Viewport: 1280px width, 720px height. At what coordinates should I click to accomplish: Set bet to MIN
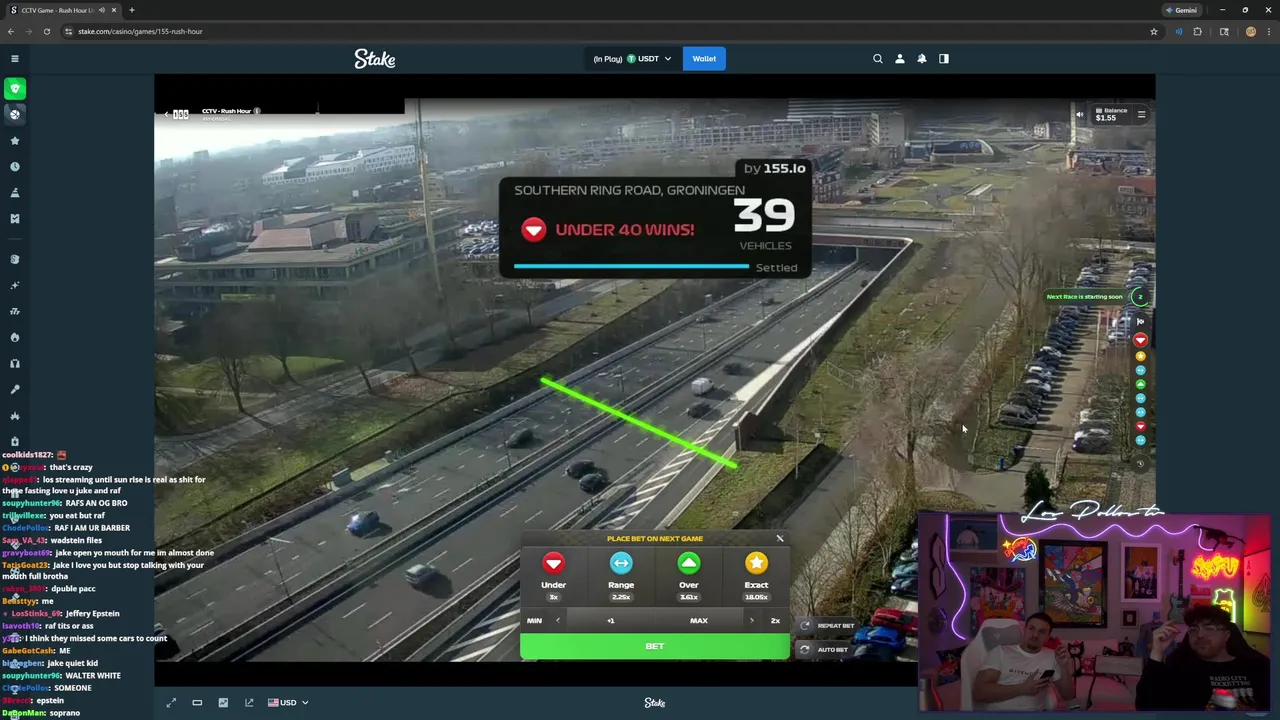point(534,621)
